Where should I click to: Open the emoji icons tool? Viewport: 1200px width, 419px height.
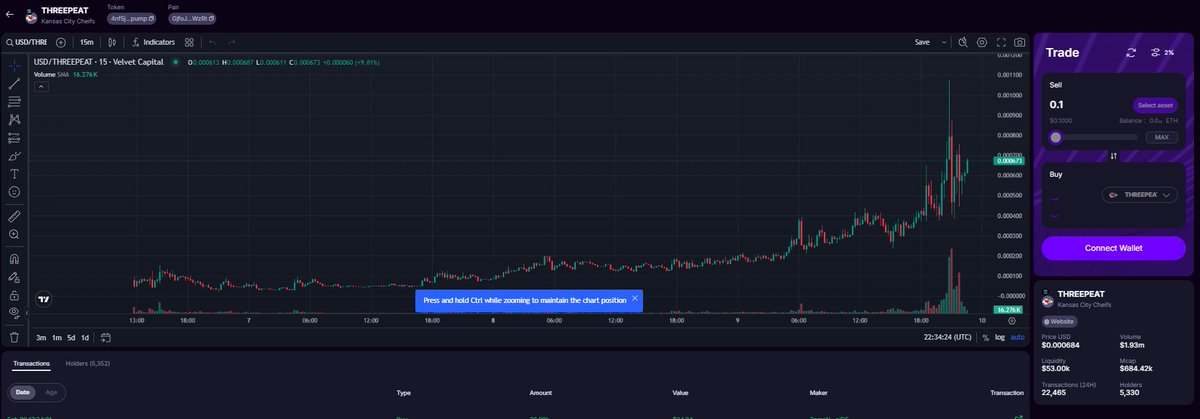pyautogui.click(x=14, y=192)
